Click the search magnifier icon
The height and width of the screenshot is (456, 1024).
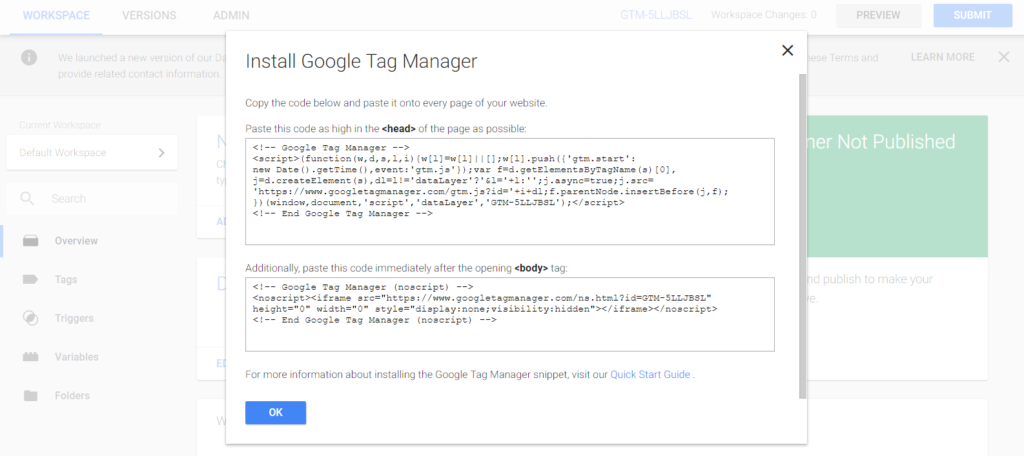point(27,199)
